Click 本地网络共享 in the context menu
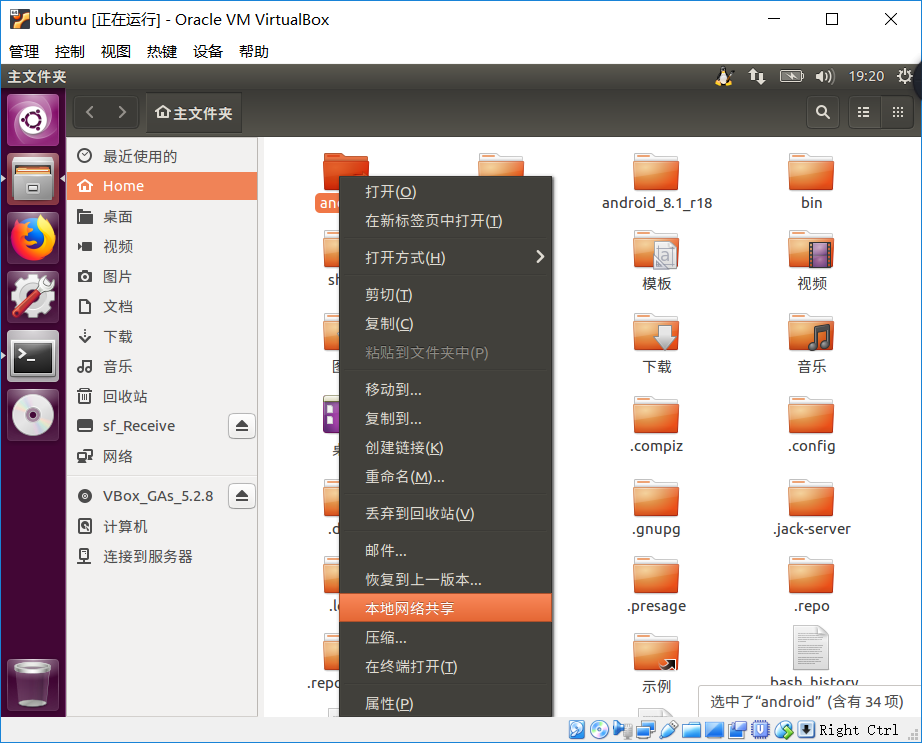The height and width of the screenshot is (743, 922). [446, 608]
